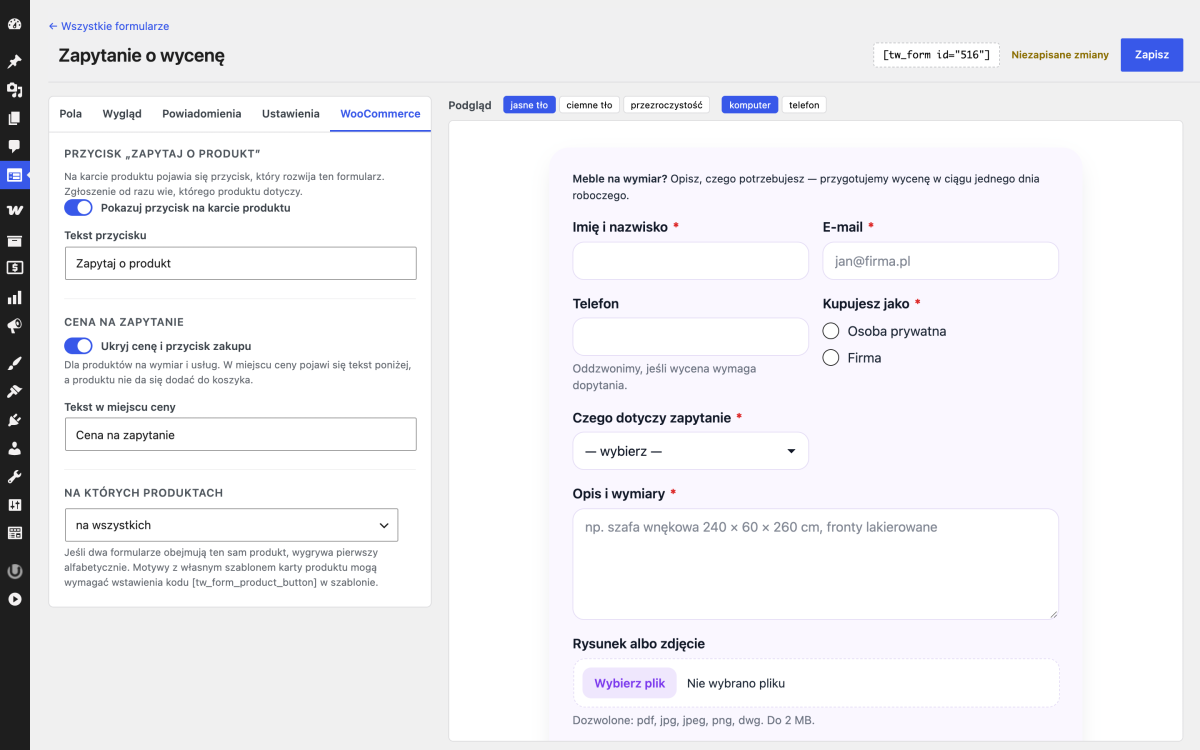Screen dimensions: 1200x750
Task: Toggle 'Ukryj cenę i przycisk zakupu' switch
Action: [x=78, y=346]
